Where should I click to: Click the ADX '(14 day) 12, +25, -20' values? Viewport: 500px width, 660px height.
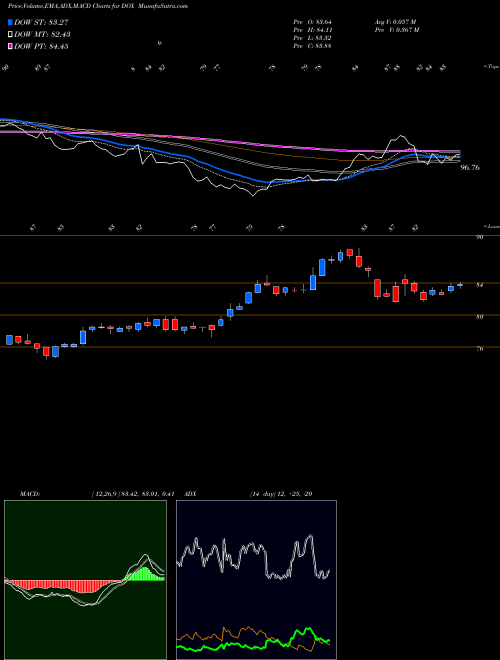[x=281, y=494]
